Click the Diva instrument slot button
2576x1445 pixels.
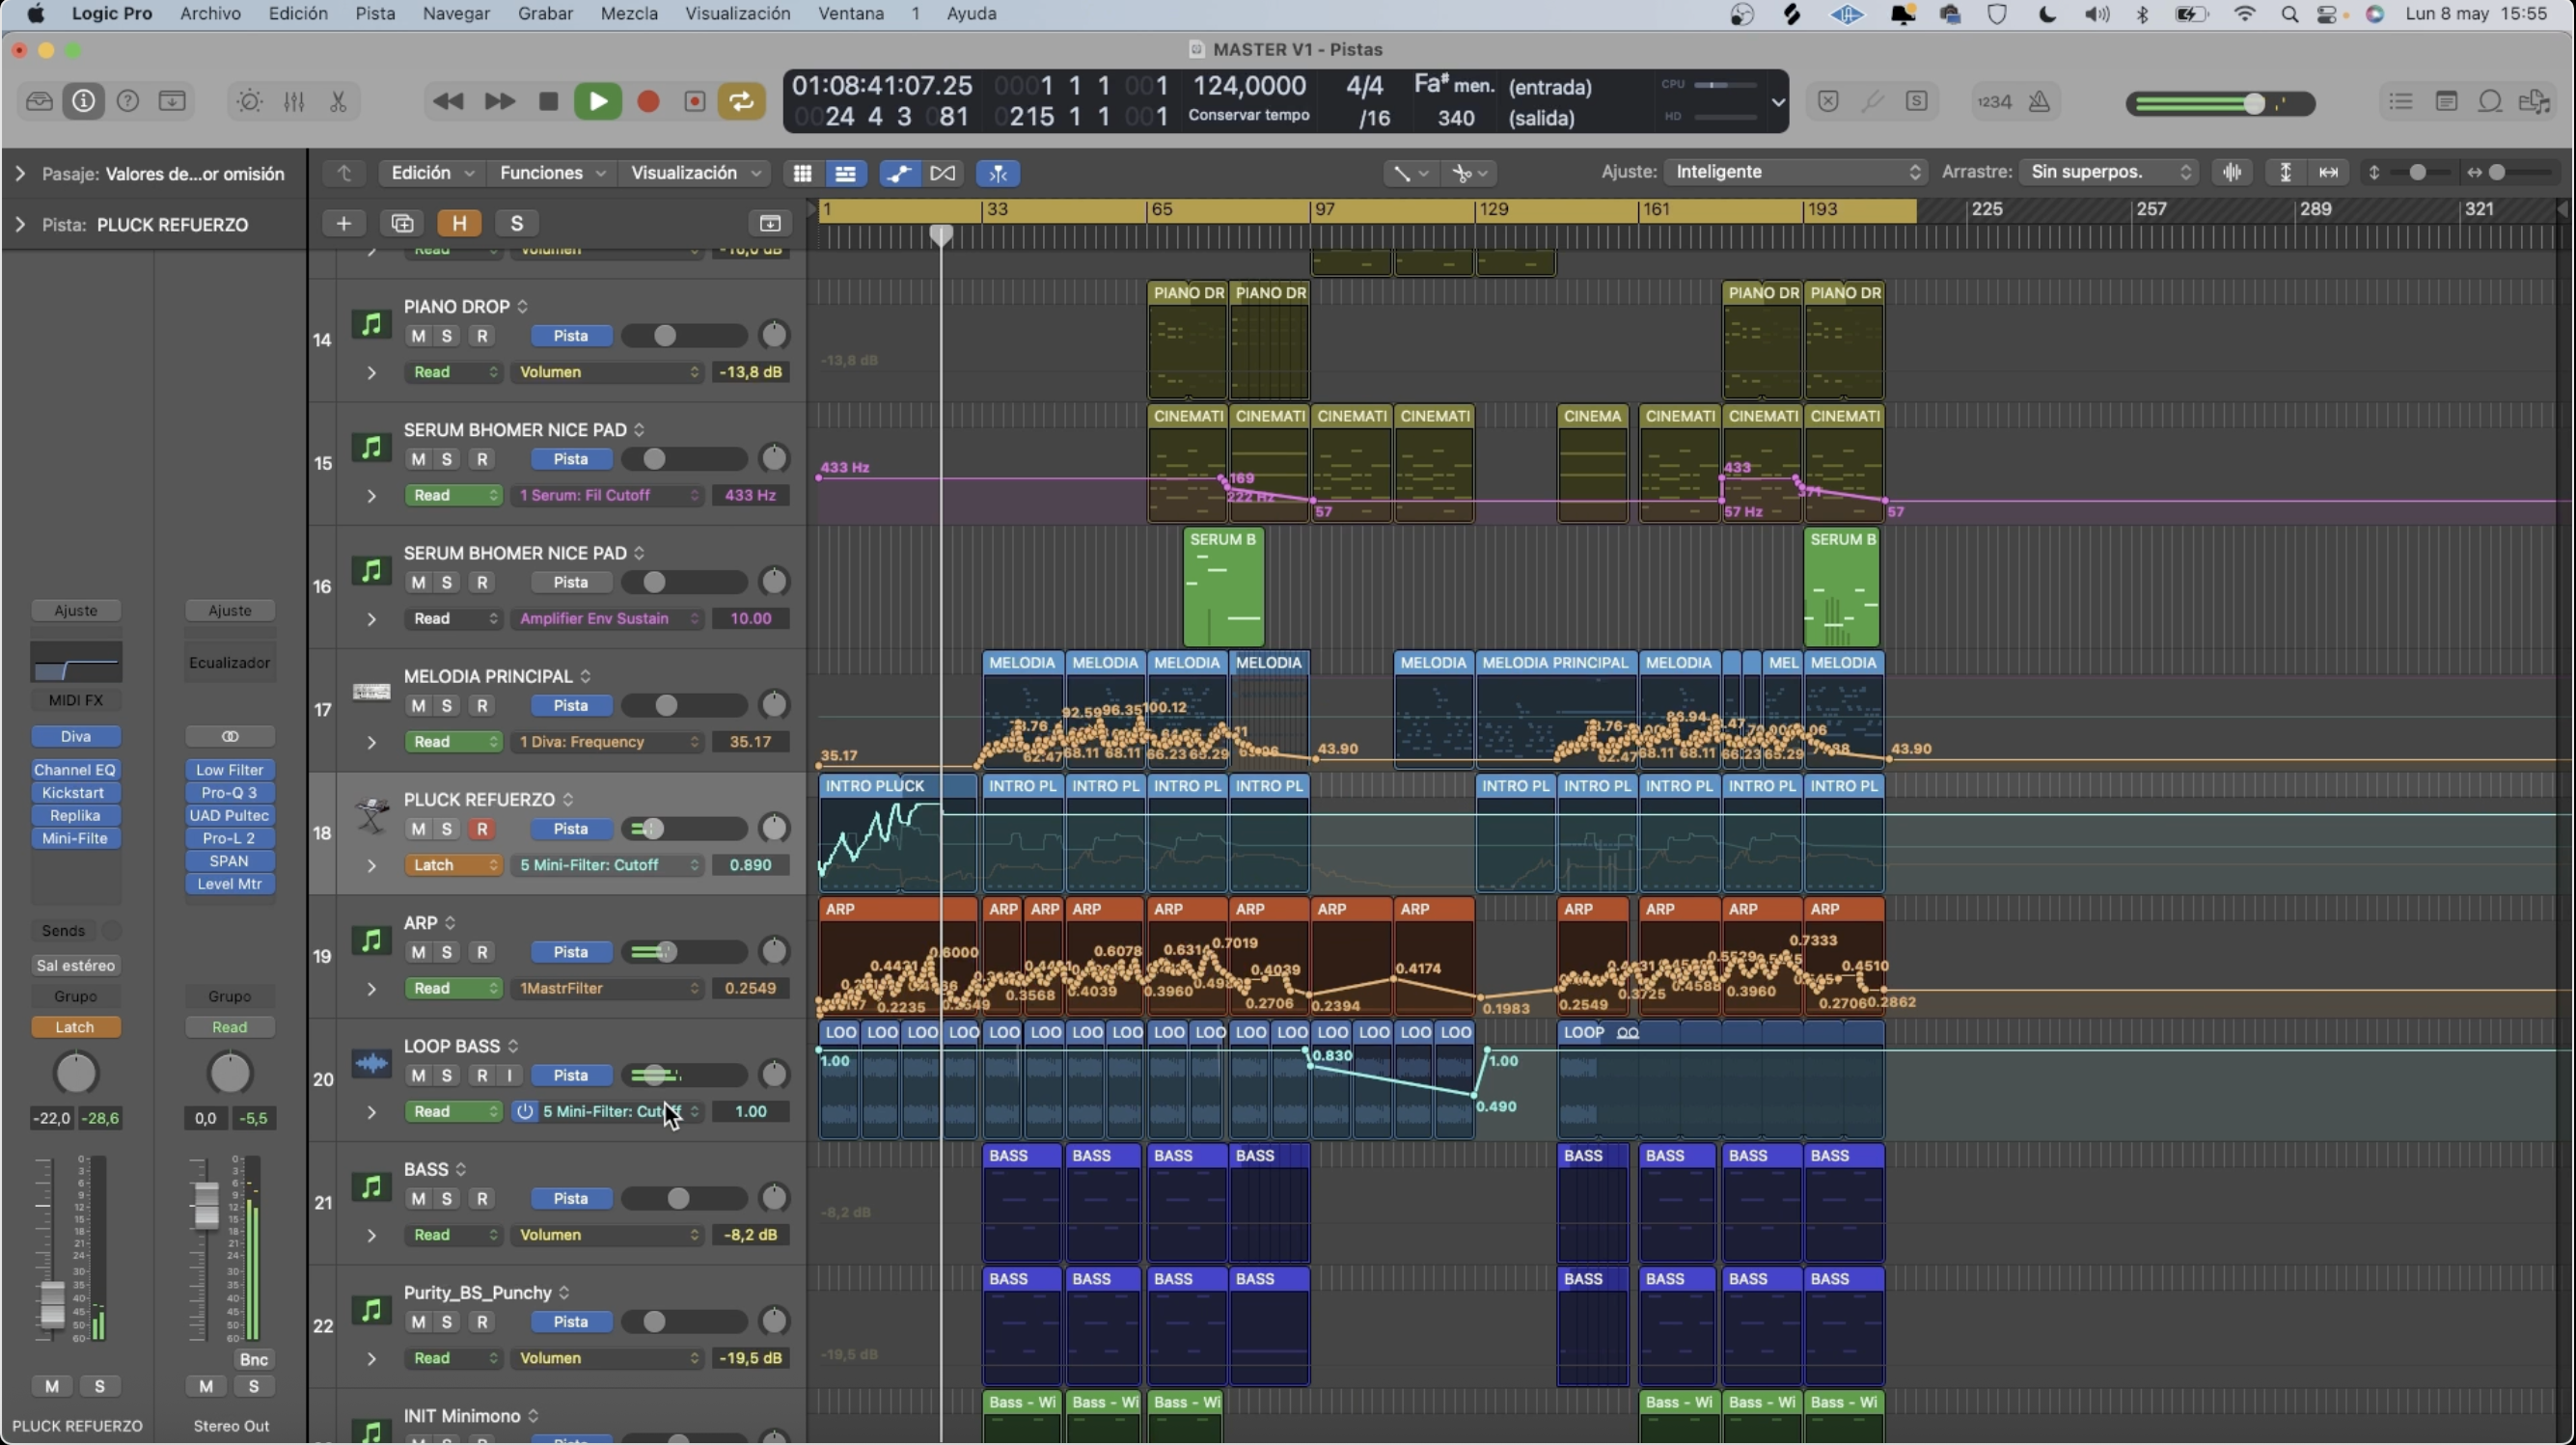[75, 736]
